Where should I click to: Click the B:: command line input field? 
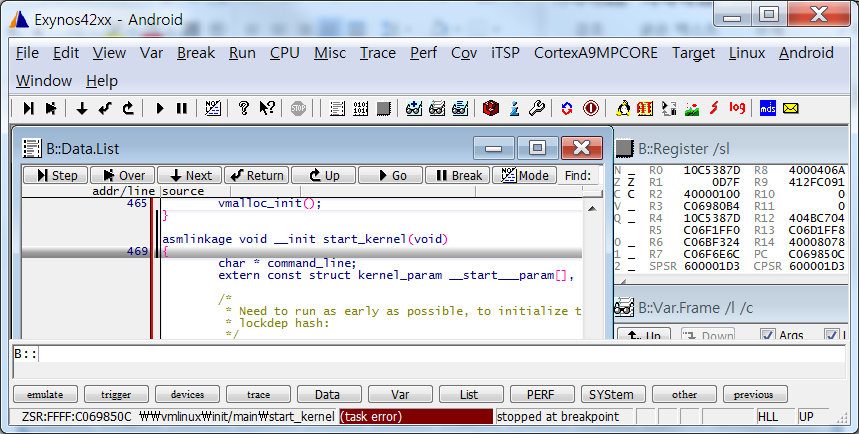pyautogui.click(x=440, y=355)
